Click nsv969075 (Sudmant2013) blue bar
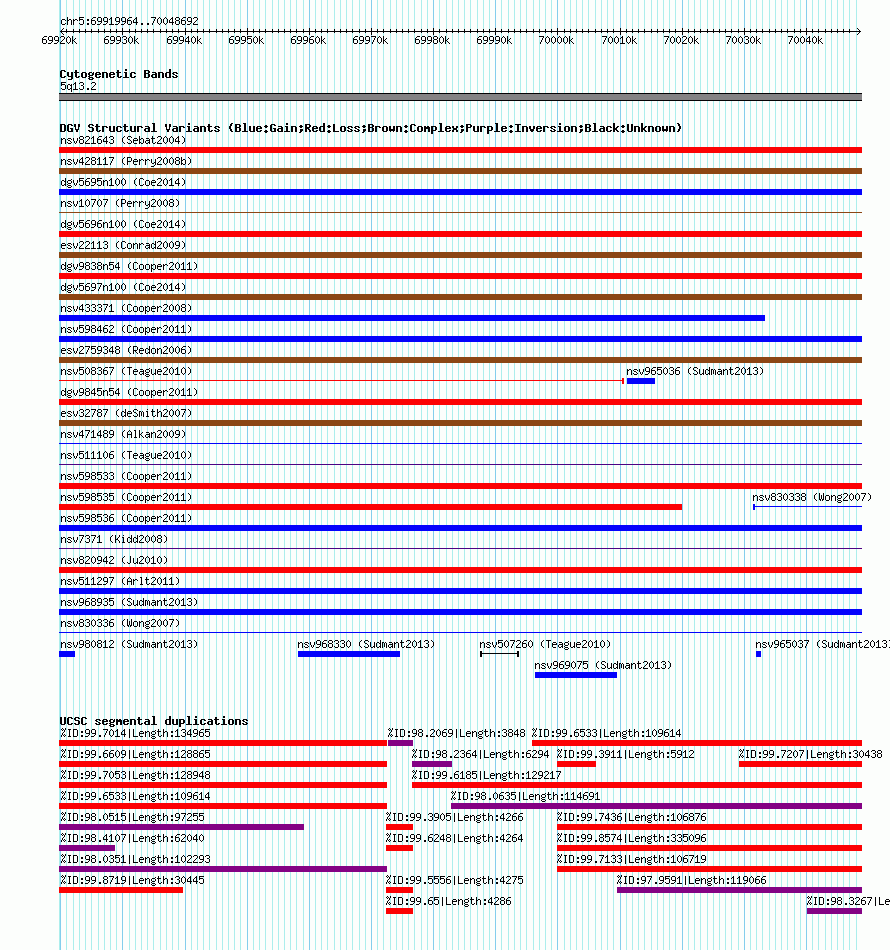Viewport: 890px width, 950px height. click(x=576, y=675)
